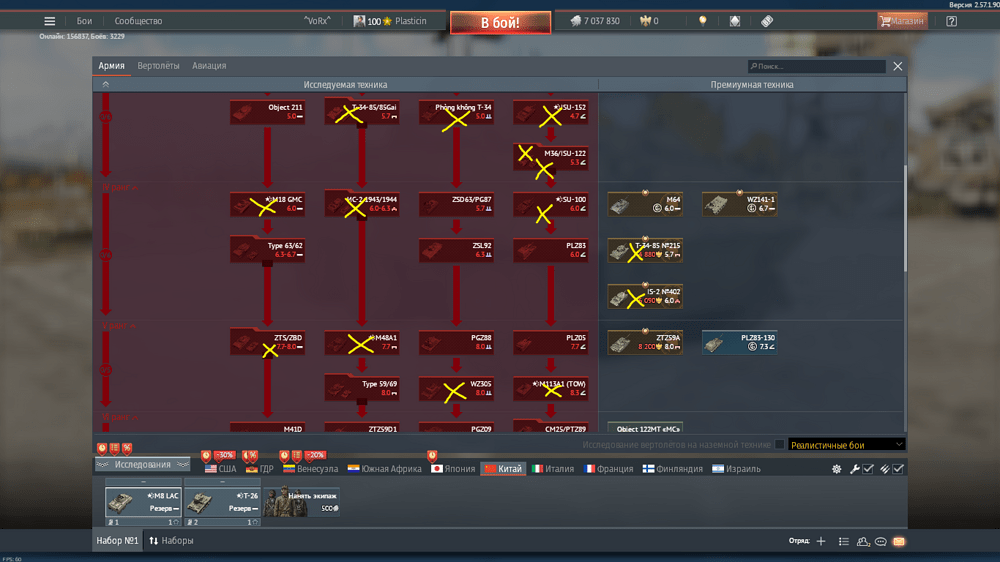Click the search magnifier icon

coord(754,66)
